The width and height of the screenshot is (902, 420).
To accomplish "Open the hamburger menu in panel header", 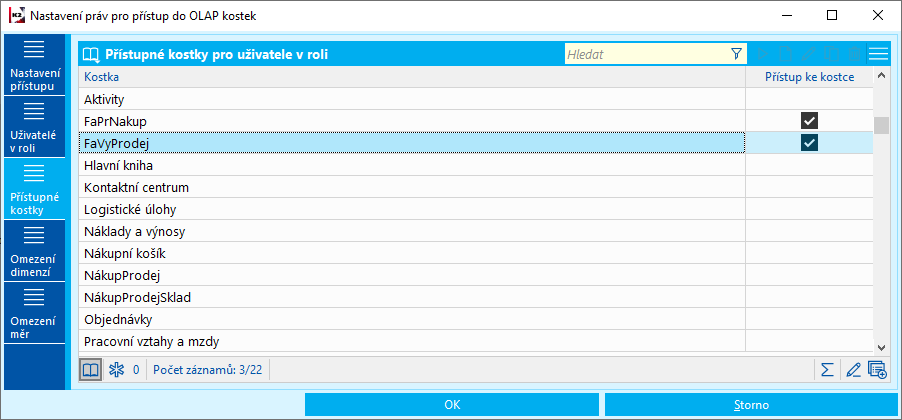I will pyautogui.click(x=878, y=55).
